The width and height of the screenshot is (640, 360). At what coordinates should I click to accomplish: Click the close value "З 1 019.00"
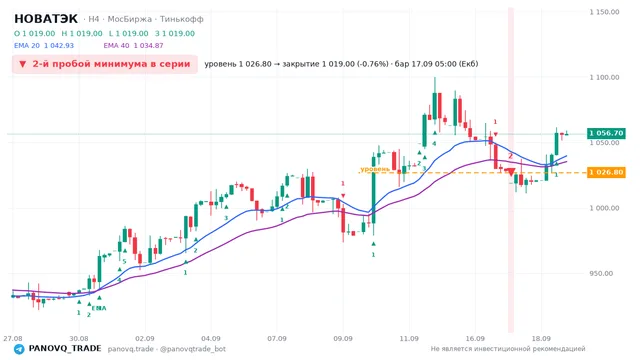pos(175,33)
